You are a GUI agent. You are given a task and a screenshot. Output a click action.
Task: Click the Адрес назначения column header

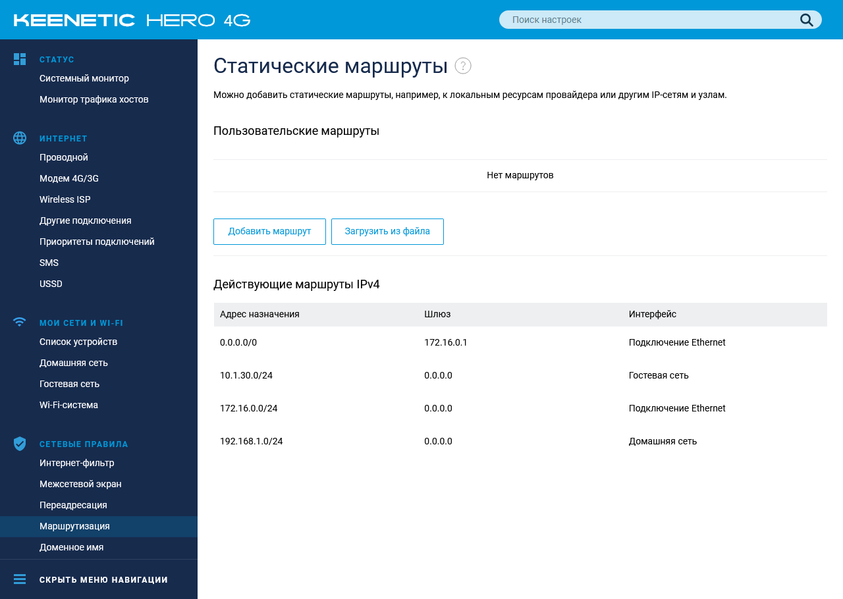[259, 314]
